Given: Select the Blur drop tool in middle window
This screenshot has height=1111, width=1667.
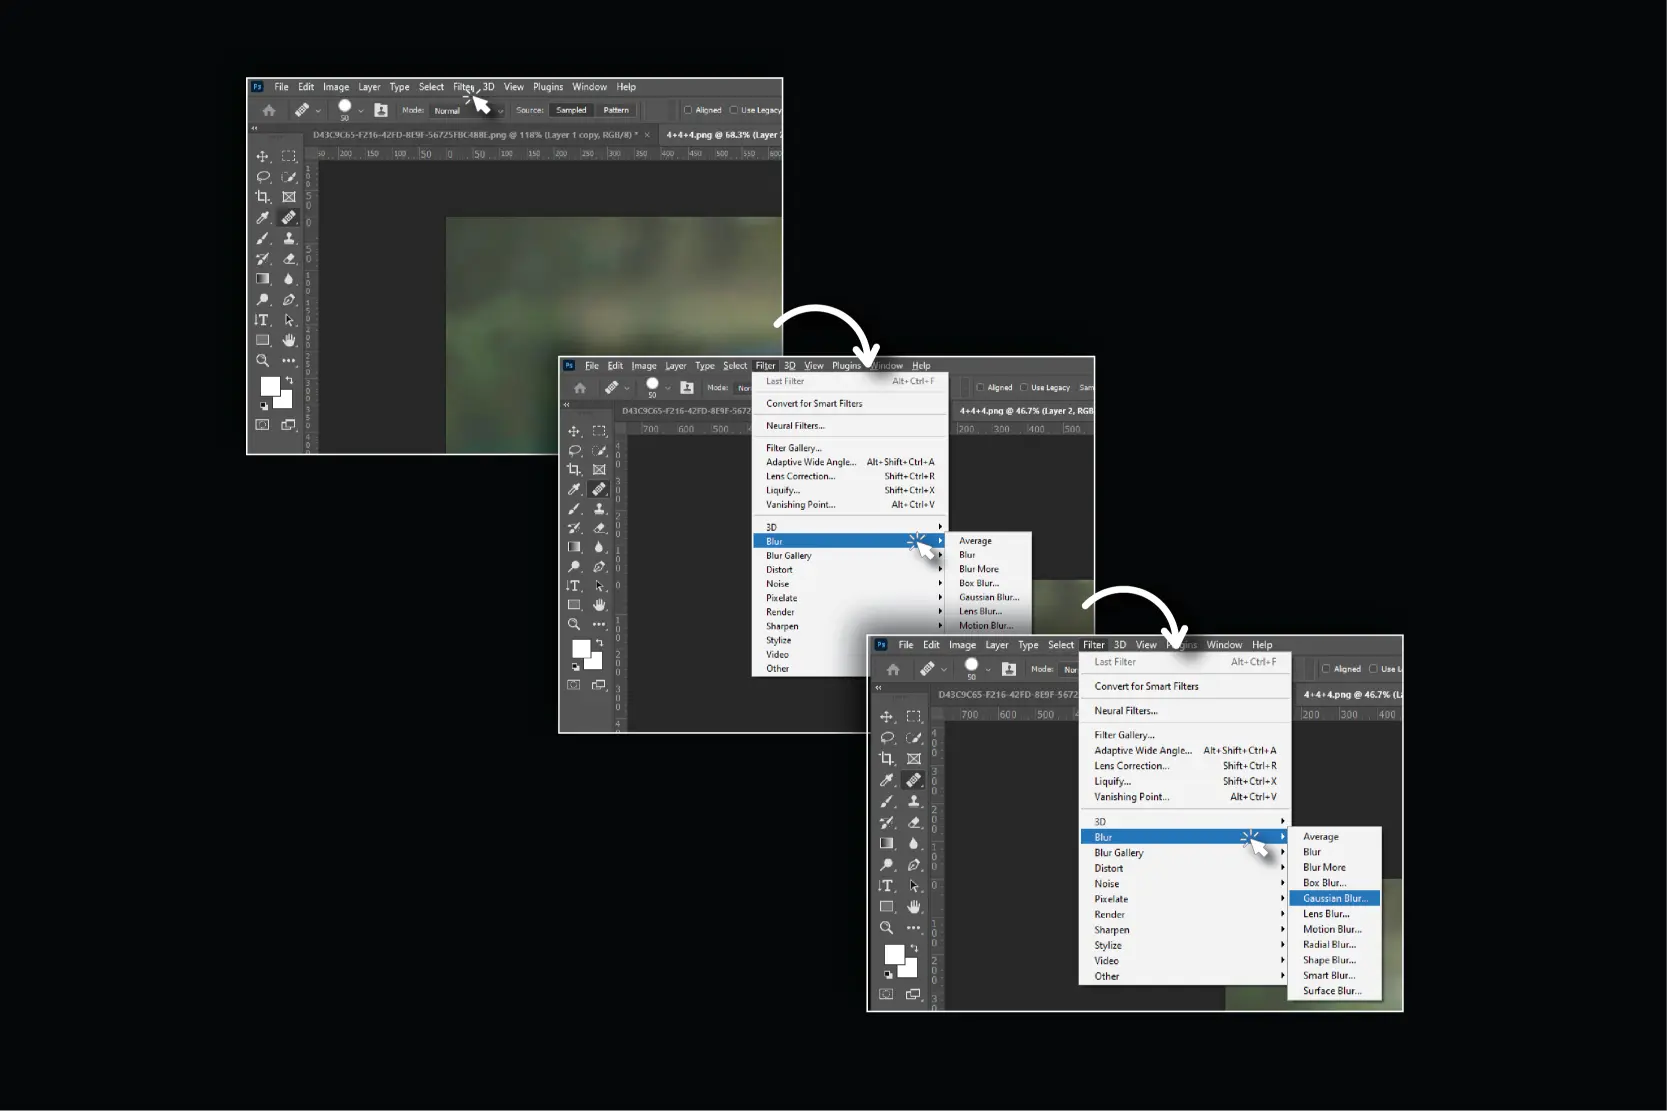Looking at the screenshot, I should point(599,547).
